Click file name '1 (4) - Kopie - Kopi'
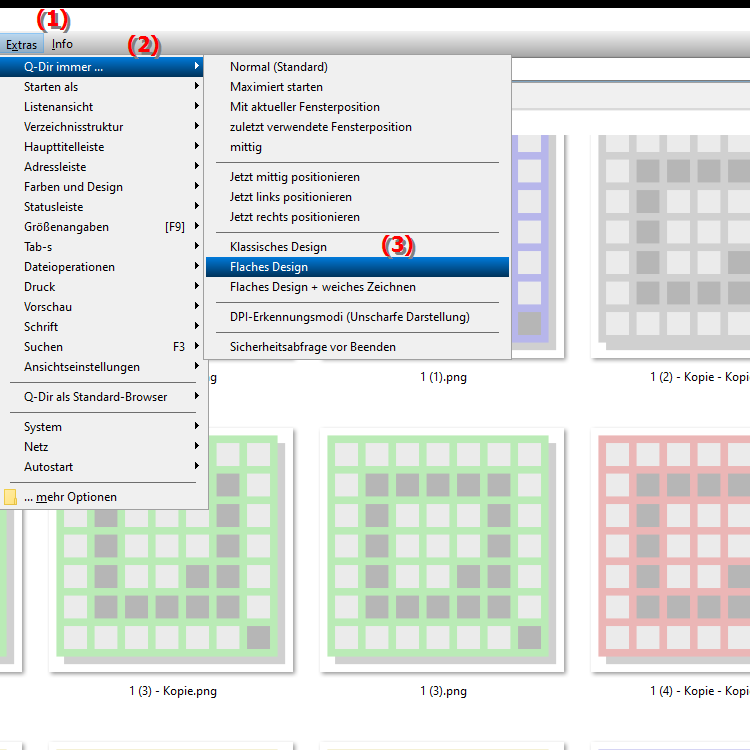The height and width of the screenshot is (750, 750). 700,691
